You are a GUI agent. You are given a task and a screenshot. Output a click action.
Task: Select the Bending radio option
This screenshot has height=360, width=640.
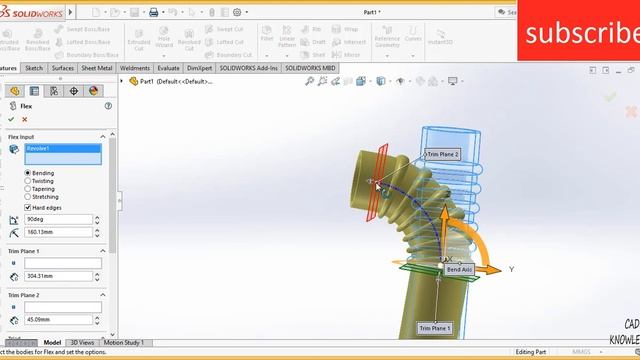tap(28, 173)
